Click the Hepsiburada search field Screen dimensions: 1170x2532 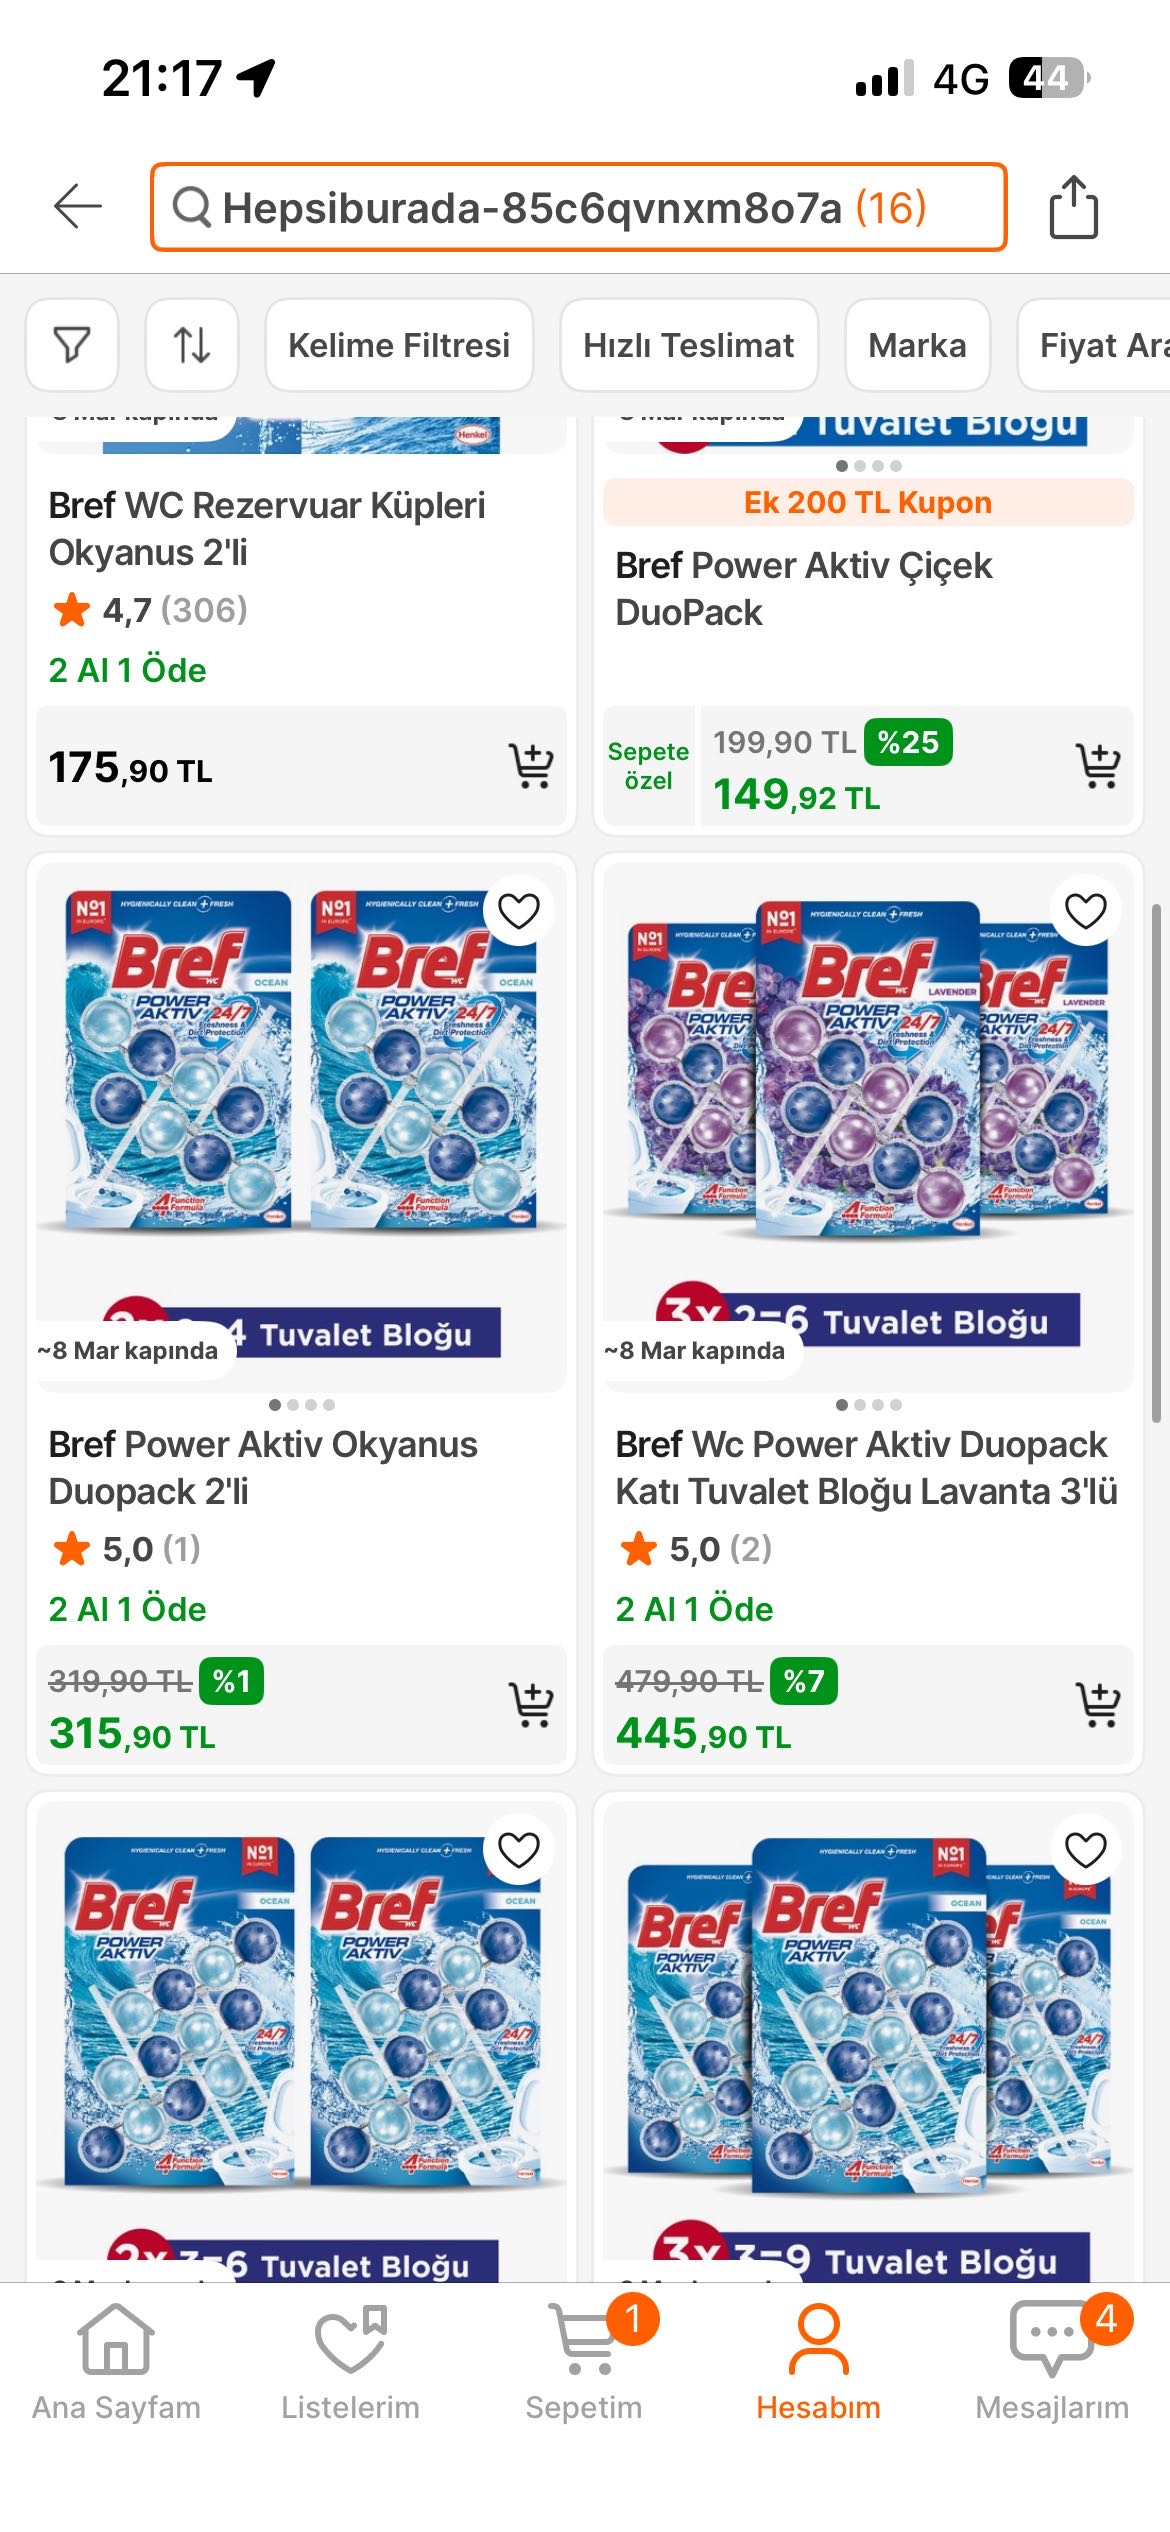578,207
